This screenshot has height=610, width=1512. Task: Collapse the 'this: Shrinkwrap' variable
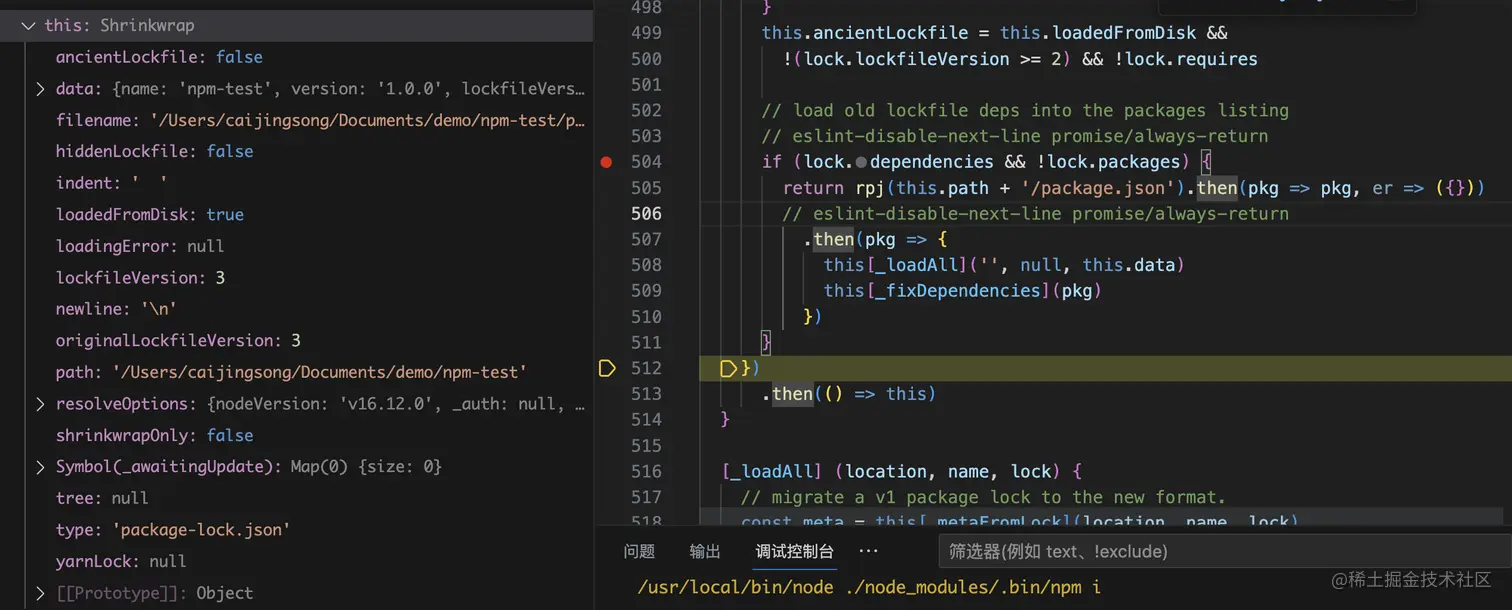point(28,25)
